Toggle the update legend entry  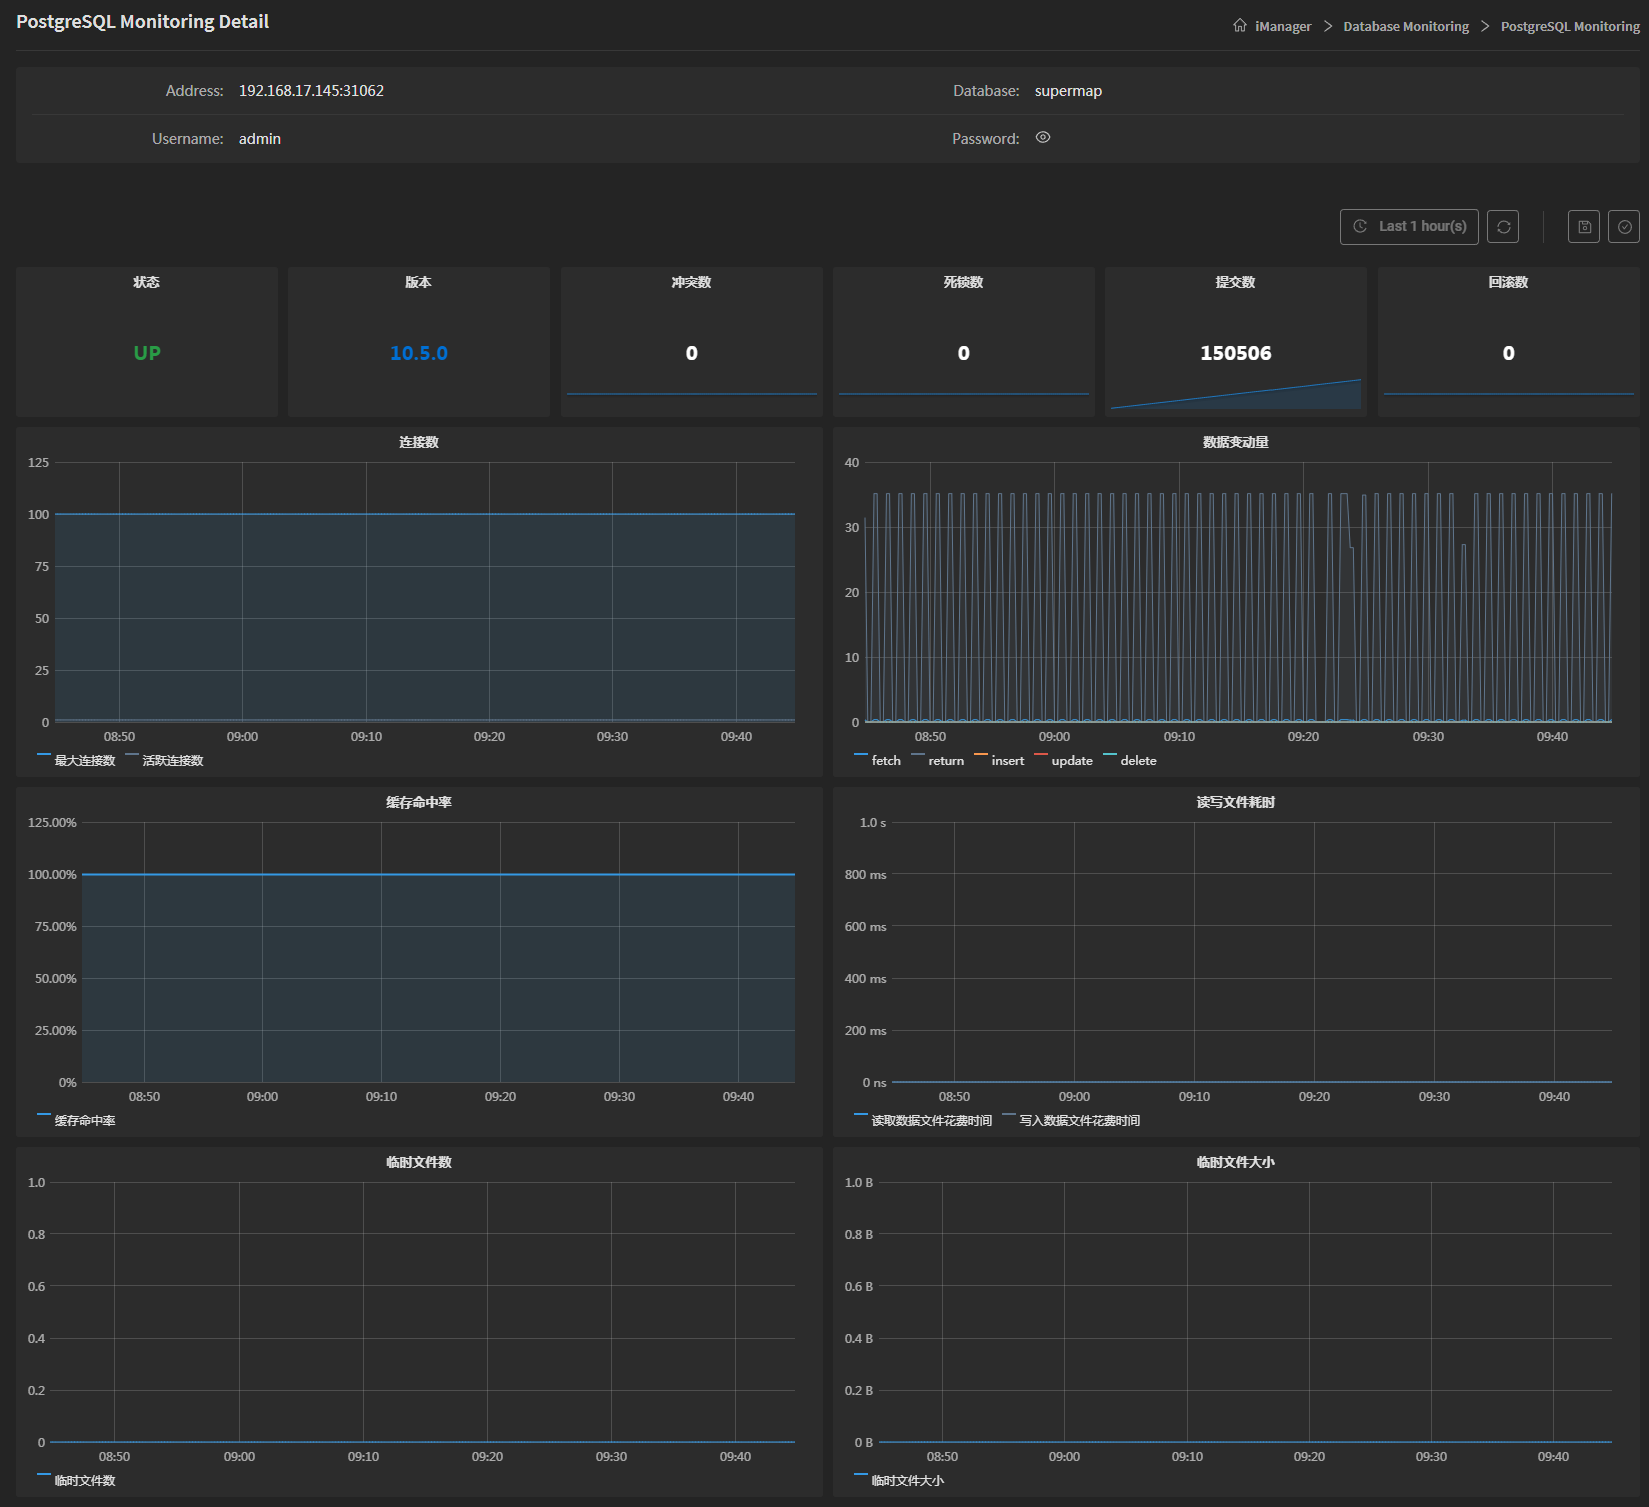(x=1066, y=760)
